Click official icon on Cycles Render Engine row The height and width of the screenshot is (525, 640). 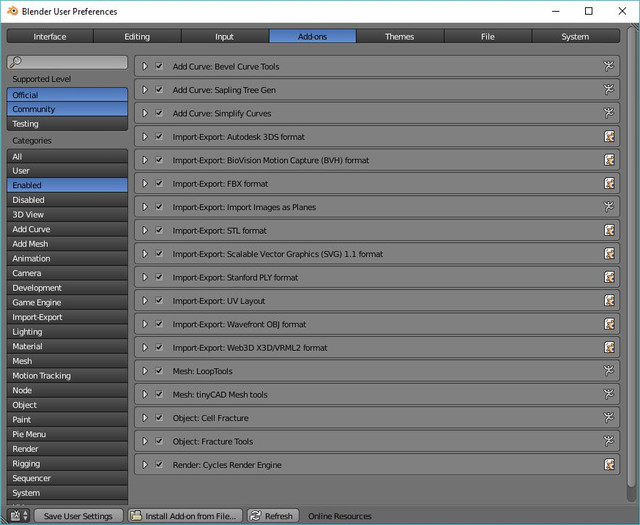609,465
